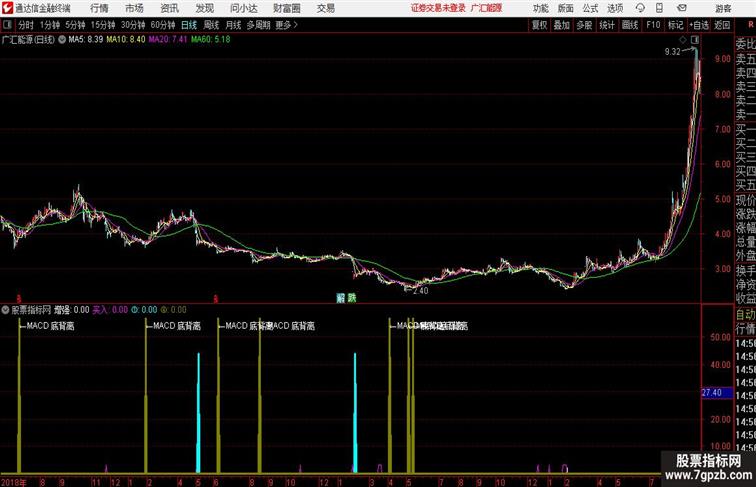Open the 交易 menu

click(325, 8)
